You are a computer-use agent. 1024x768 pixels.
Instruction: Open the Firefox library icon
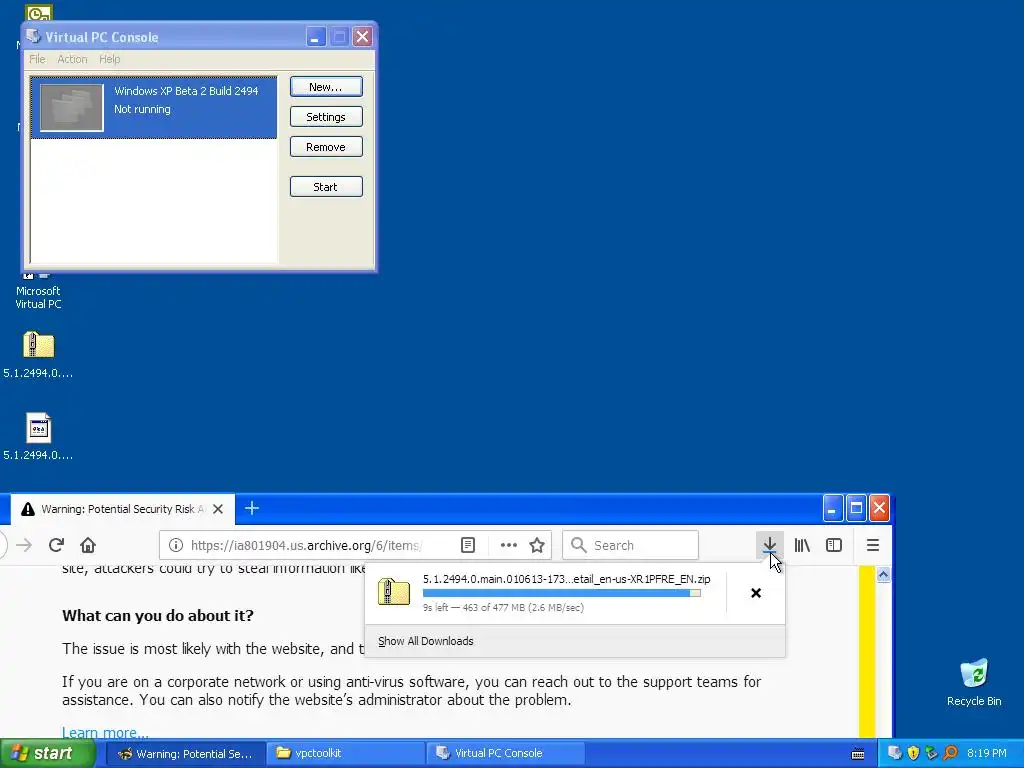point(802,545)
